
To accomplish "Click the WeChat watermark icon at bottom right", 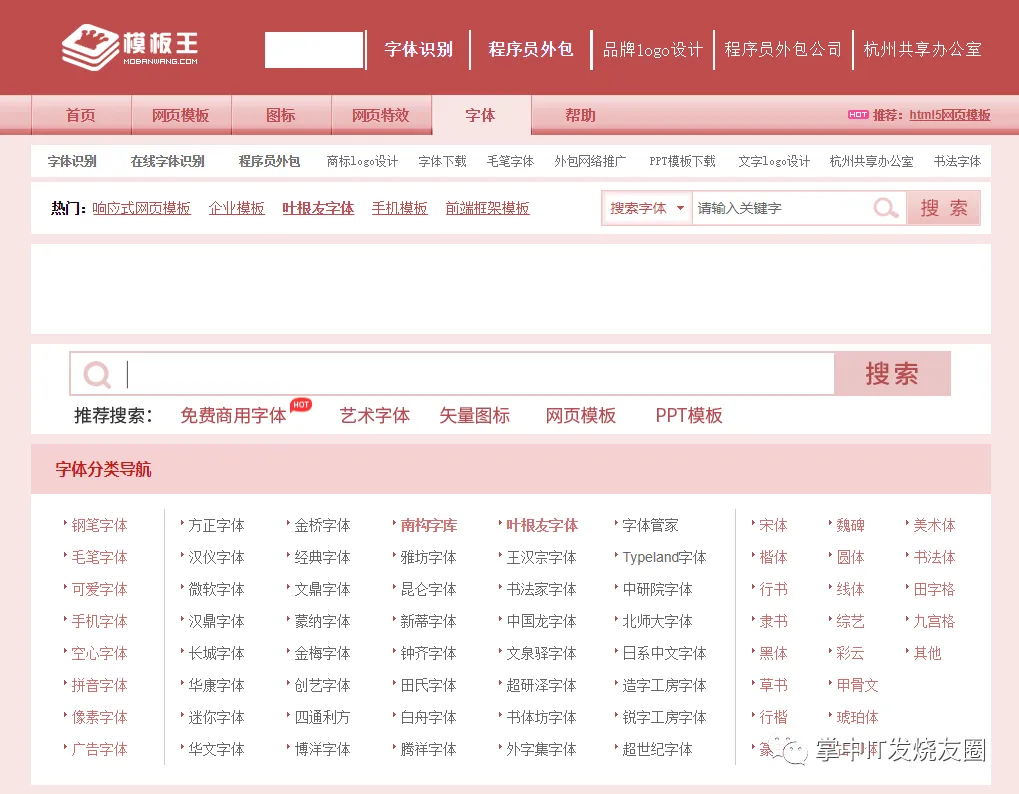I will point(790,749).
